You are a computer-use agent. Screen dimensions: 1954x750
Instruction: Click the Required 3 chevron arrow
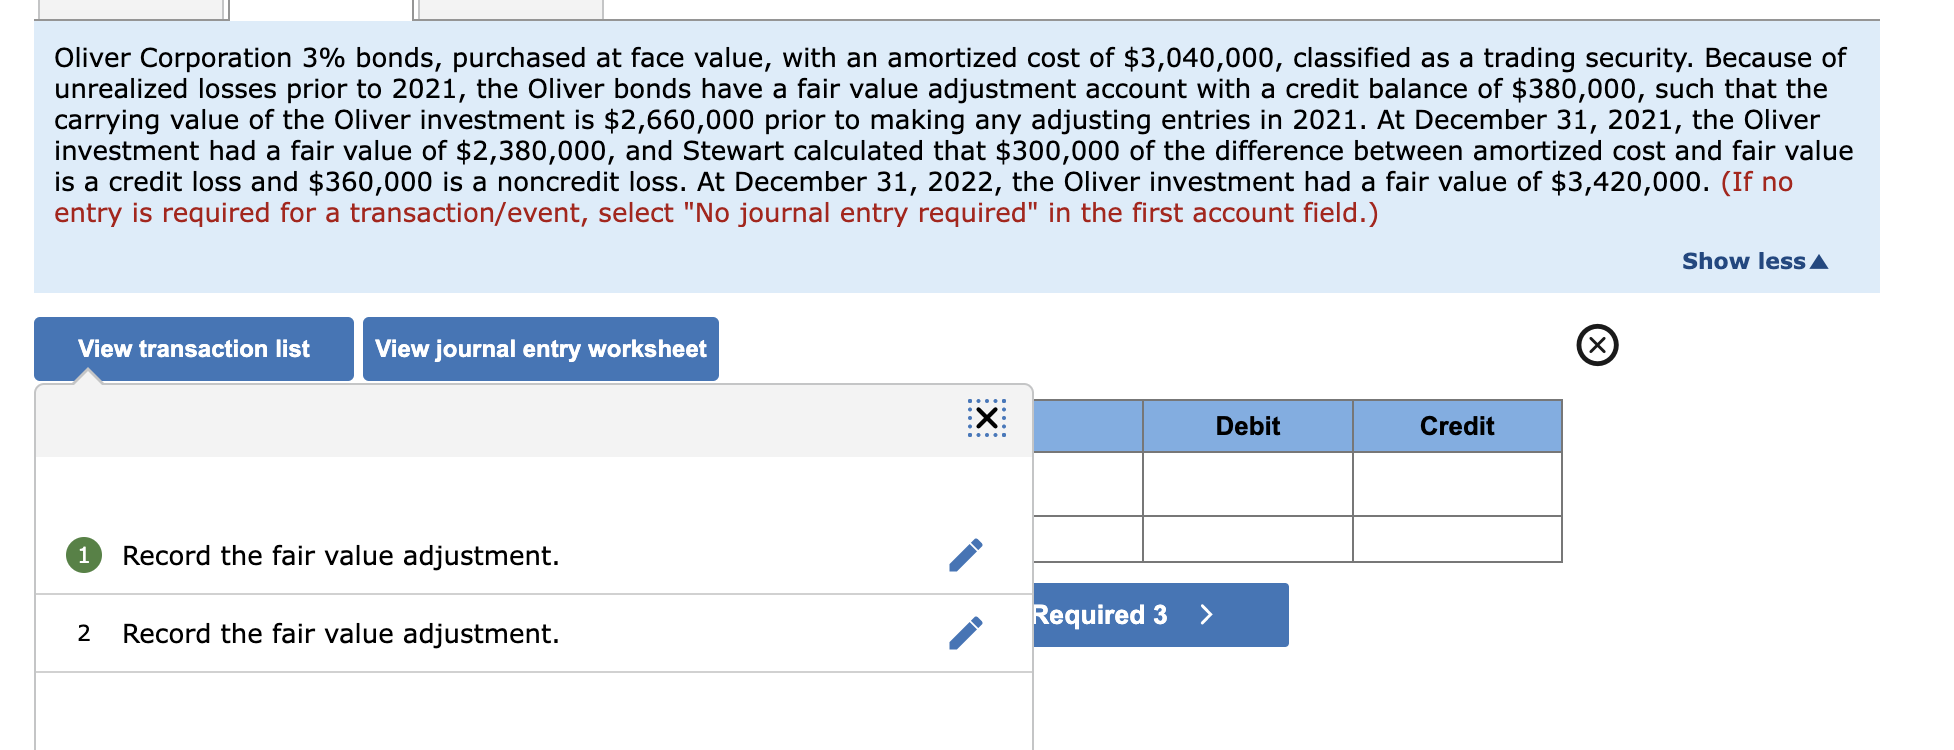point(1207,615)
